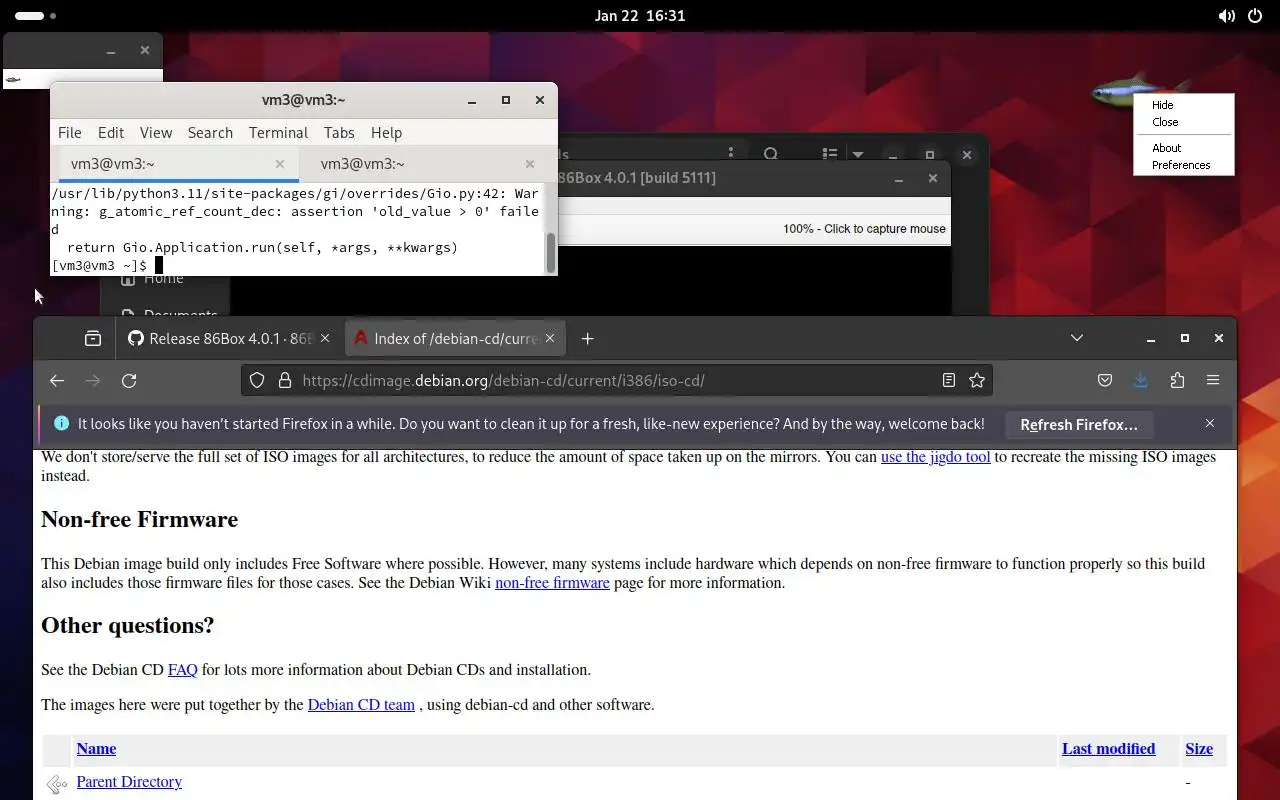Open terminal Search menu
This screenshot has height=800, width=1280.
coord(210,132)
